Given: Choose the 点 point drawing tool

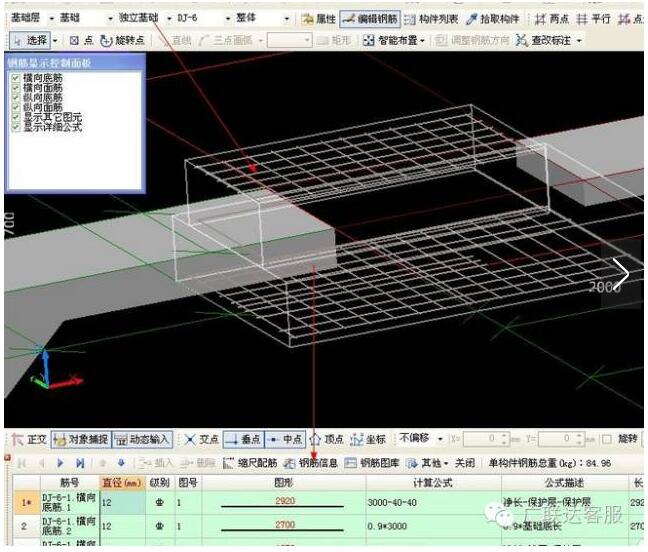Looking at the screenshot, I should 81,40.
